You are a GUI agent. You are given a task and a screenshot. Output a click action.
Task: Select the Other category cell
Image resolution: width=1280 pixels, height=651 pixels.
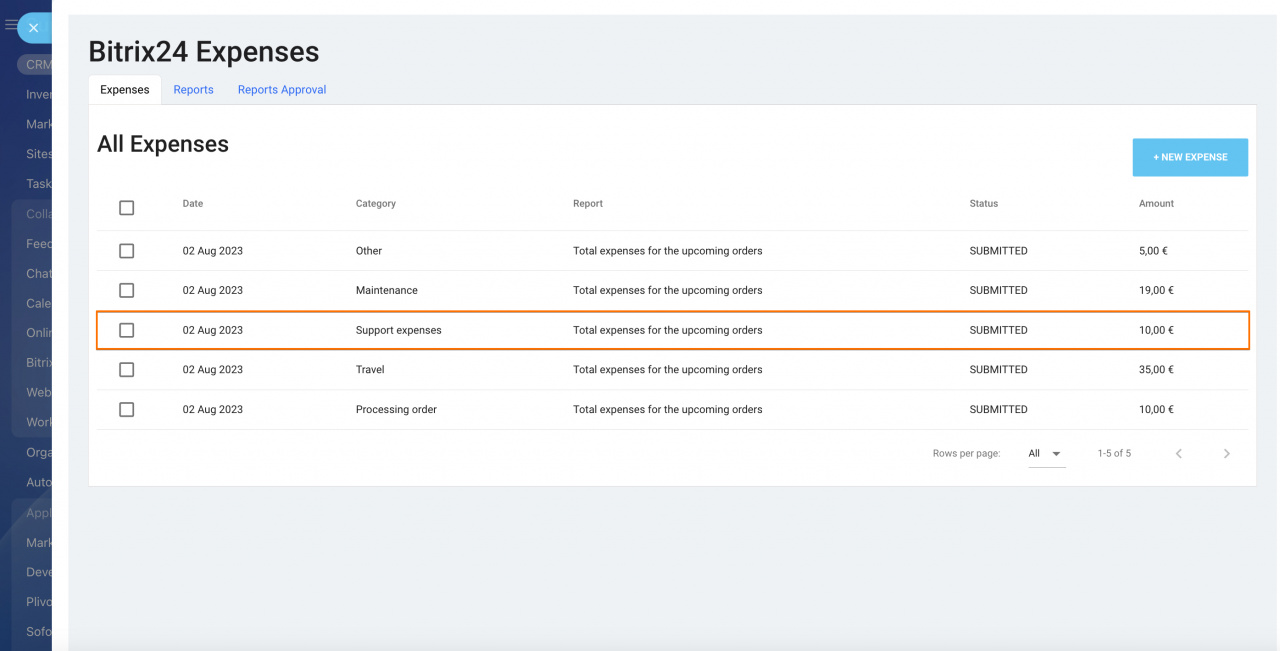pos(369,251)
